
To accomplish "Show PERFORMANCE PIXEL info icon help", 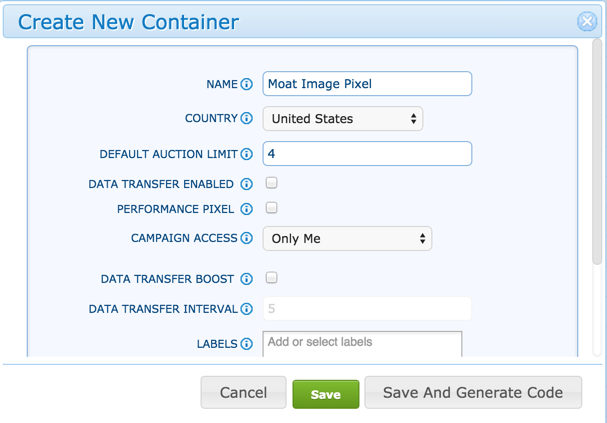I will (247, 210).
